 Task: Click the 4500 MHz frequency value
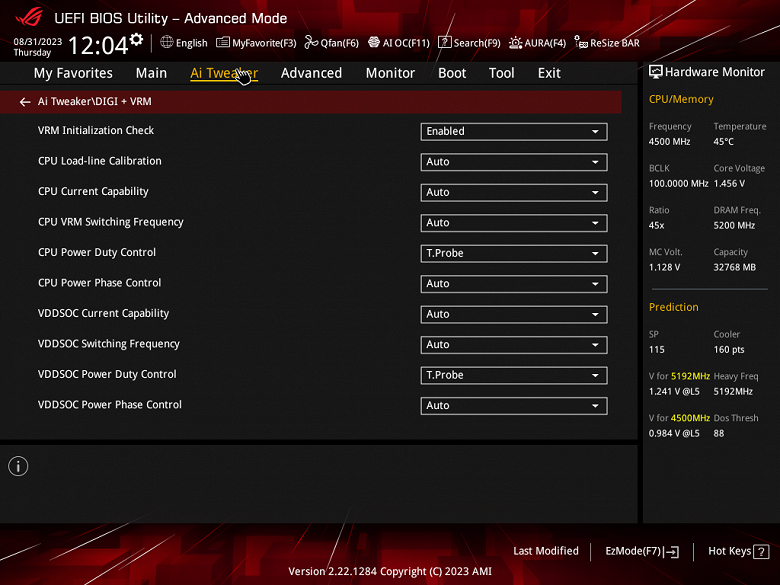669,142
